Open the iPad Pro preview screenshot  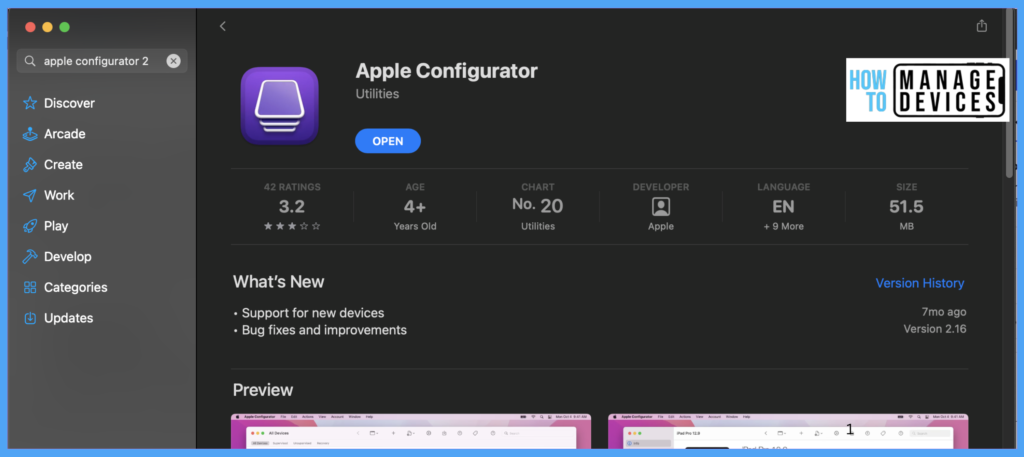788,431
